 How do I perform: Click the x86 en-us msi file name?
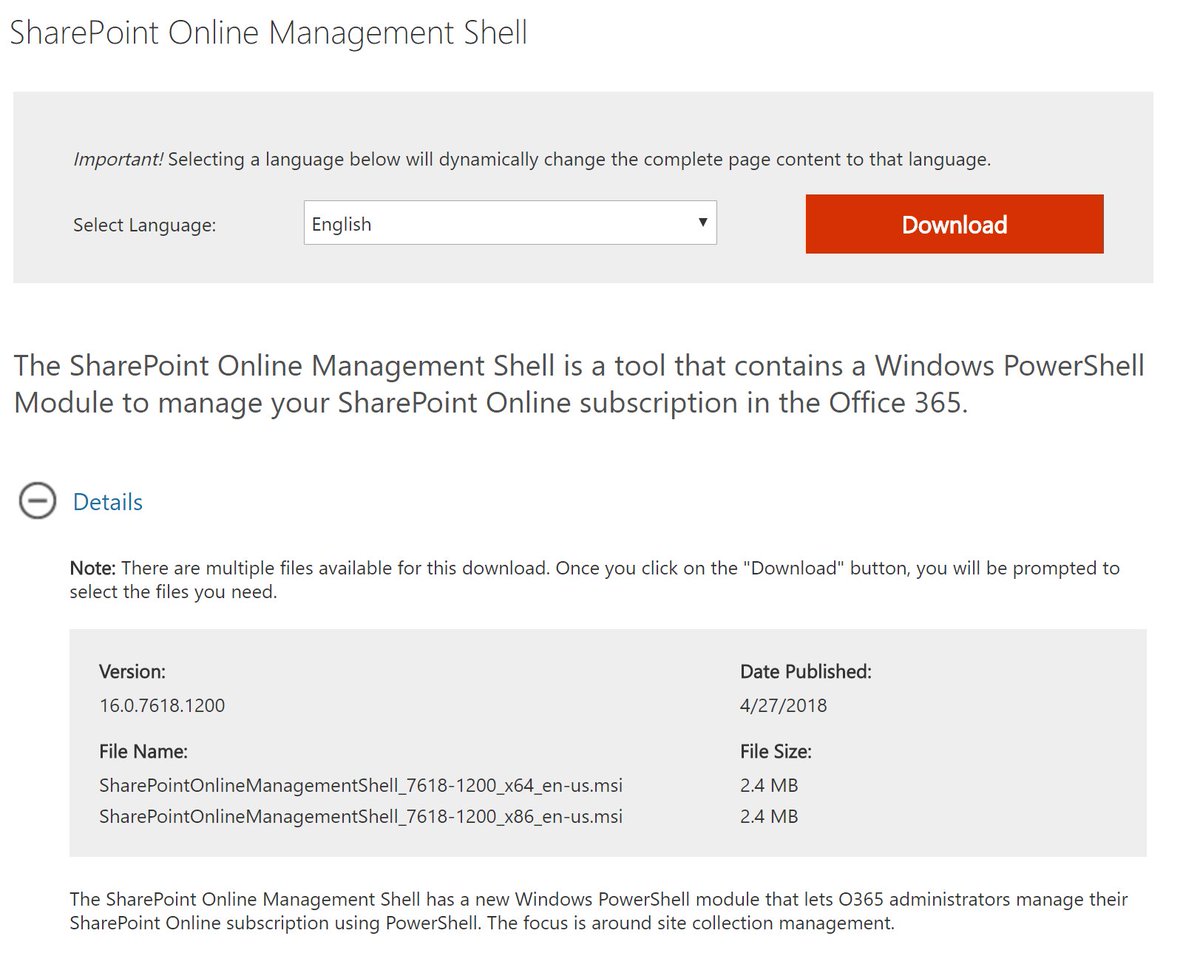361,816
